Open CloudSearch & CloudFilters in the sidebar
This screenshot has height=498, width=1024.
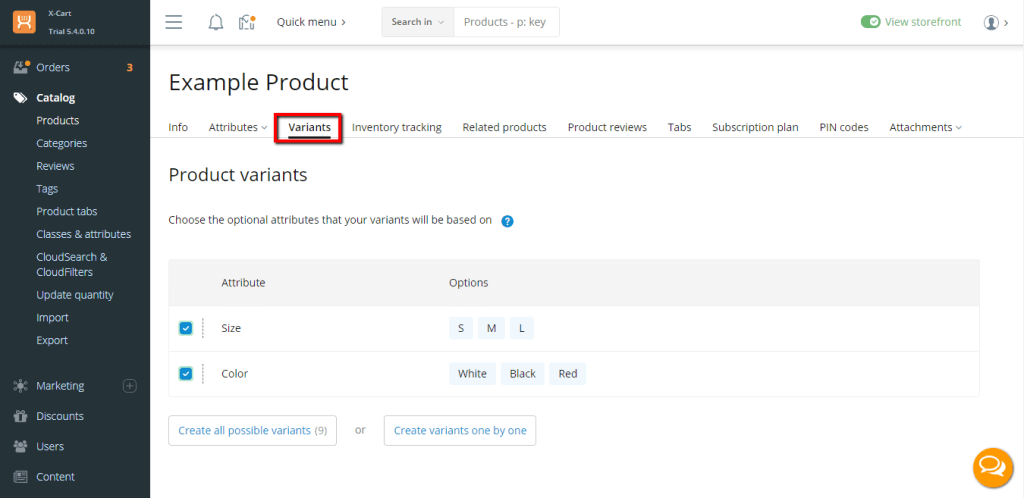pyautogui.click(x=72, y=264)
